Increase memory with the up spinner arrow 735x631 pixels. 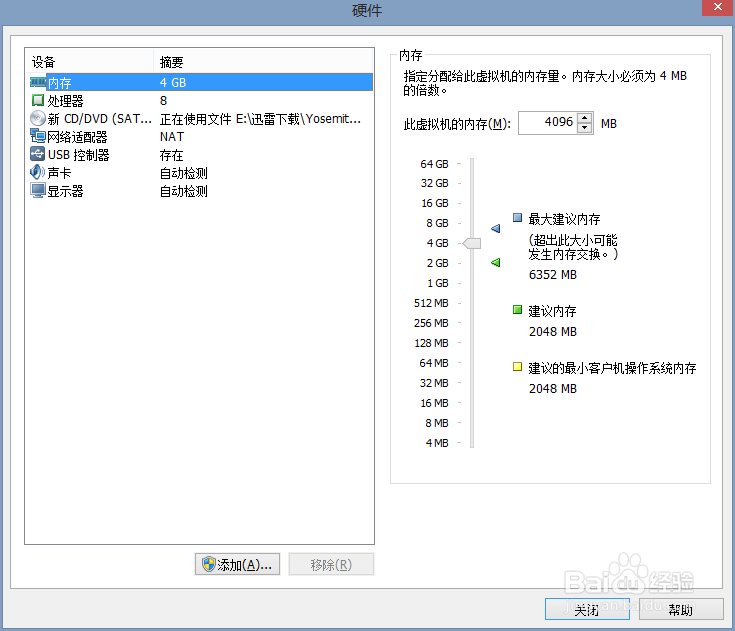click(585, 118)
